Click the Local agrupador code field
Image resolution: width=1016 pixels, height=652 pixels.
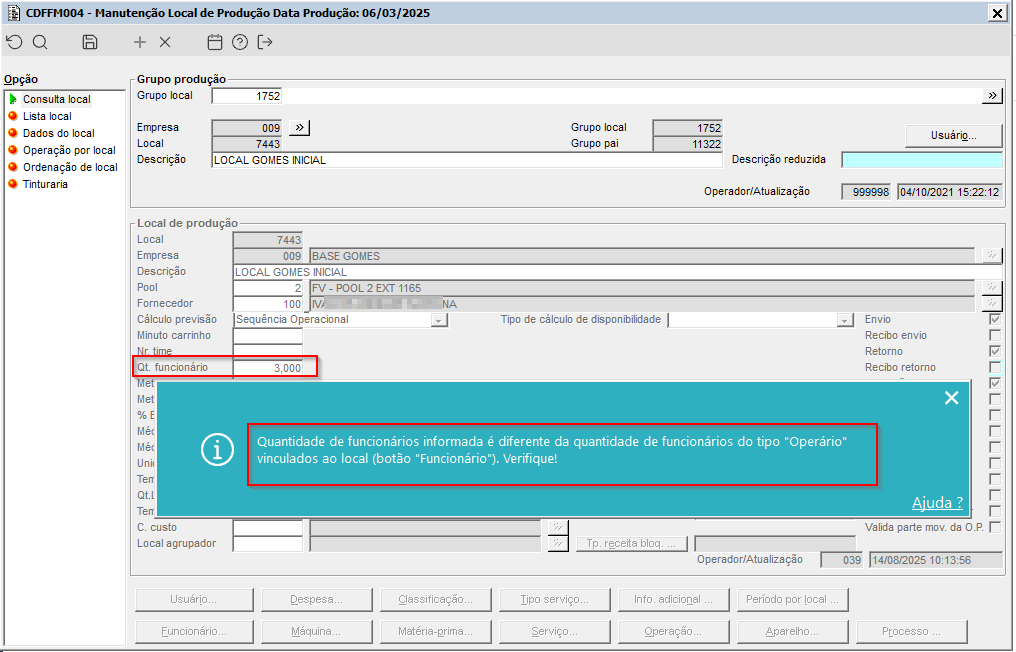point(268,544)
